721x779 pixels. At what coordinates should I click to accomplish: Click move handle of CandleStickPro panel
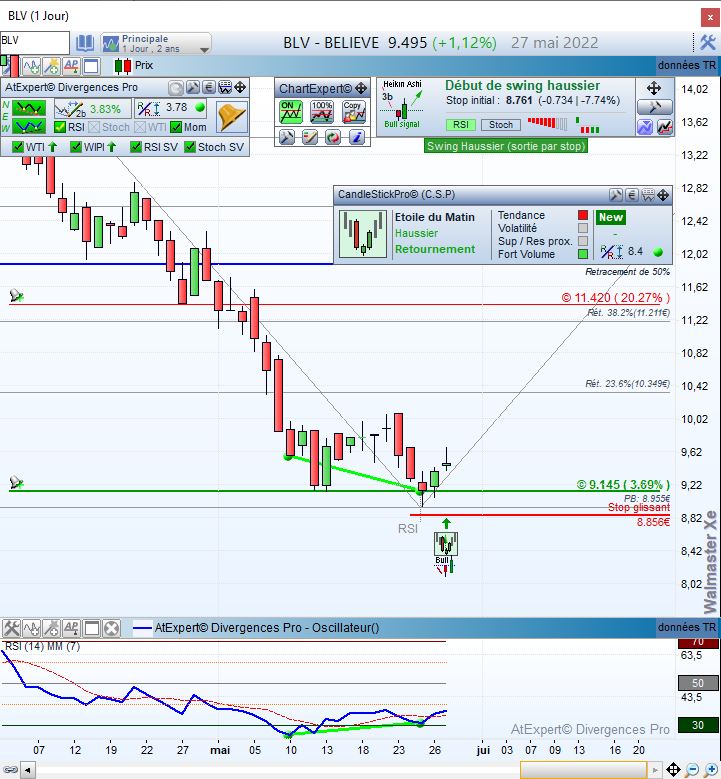pyautogui.click(x=663, y=195)
